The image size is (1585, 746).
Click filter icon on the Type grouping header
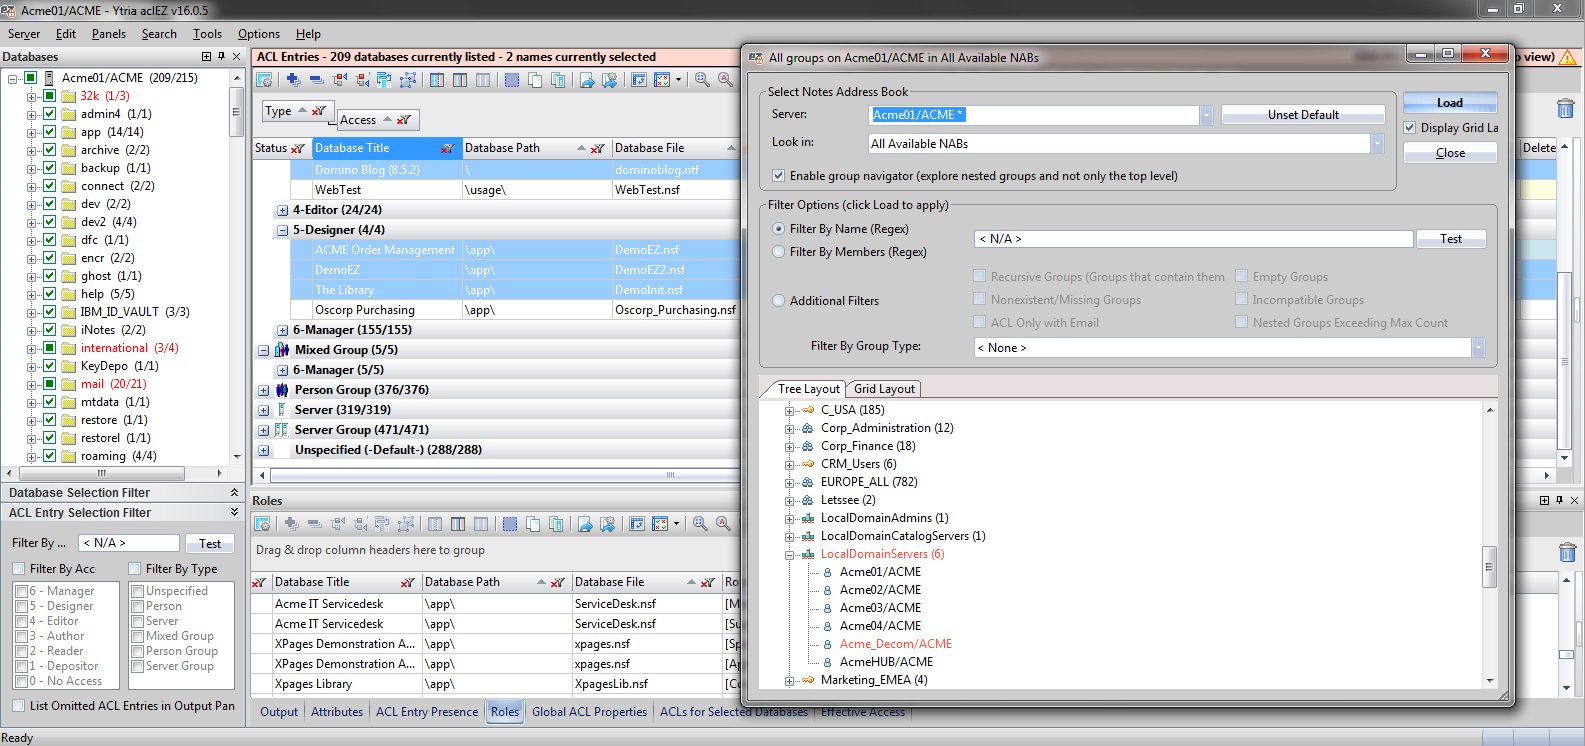319,111
